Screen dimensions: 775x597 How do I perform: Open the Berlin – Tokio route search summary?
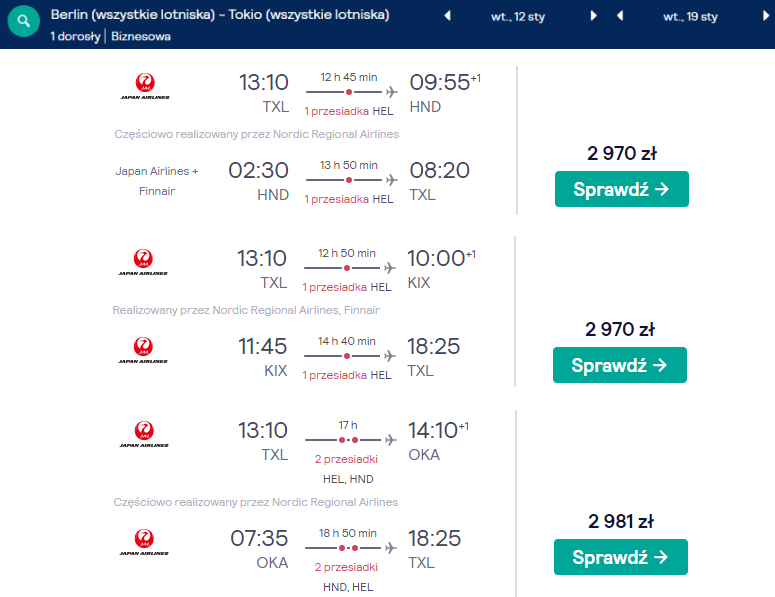coord(220,14)
